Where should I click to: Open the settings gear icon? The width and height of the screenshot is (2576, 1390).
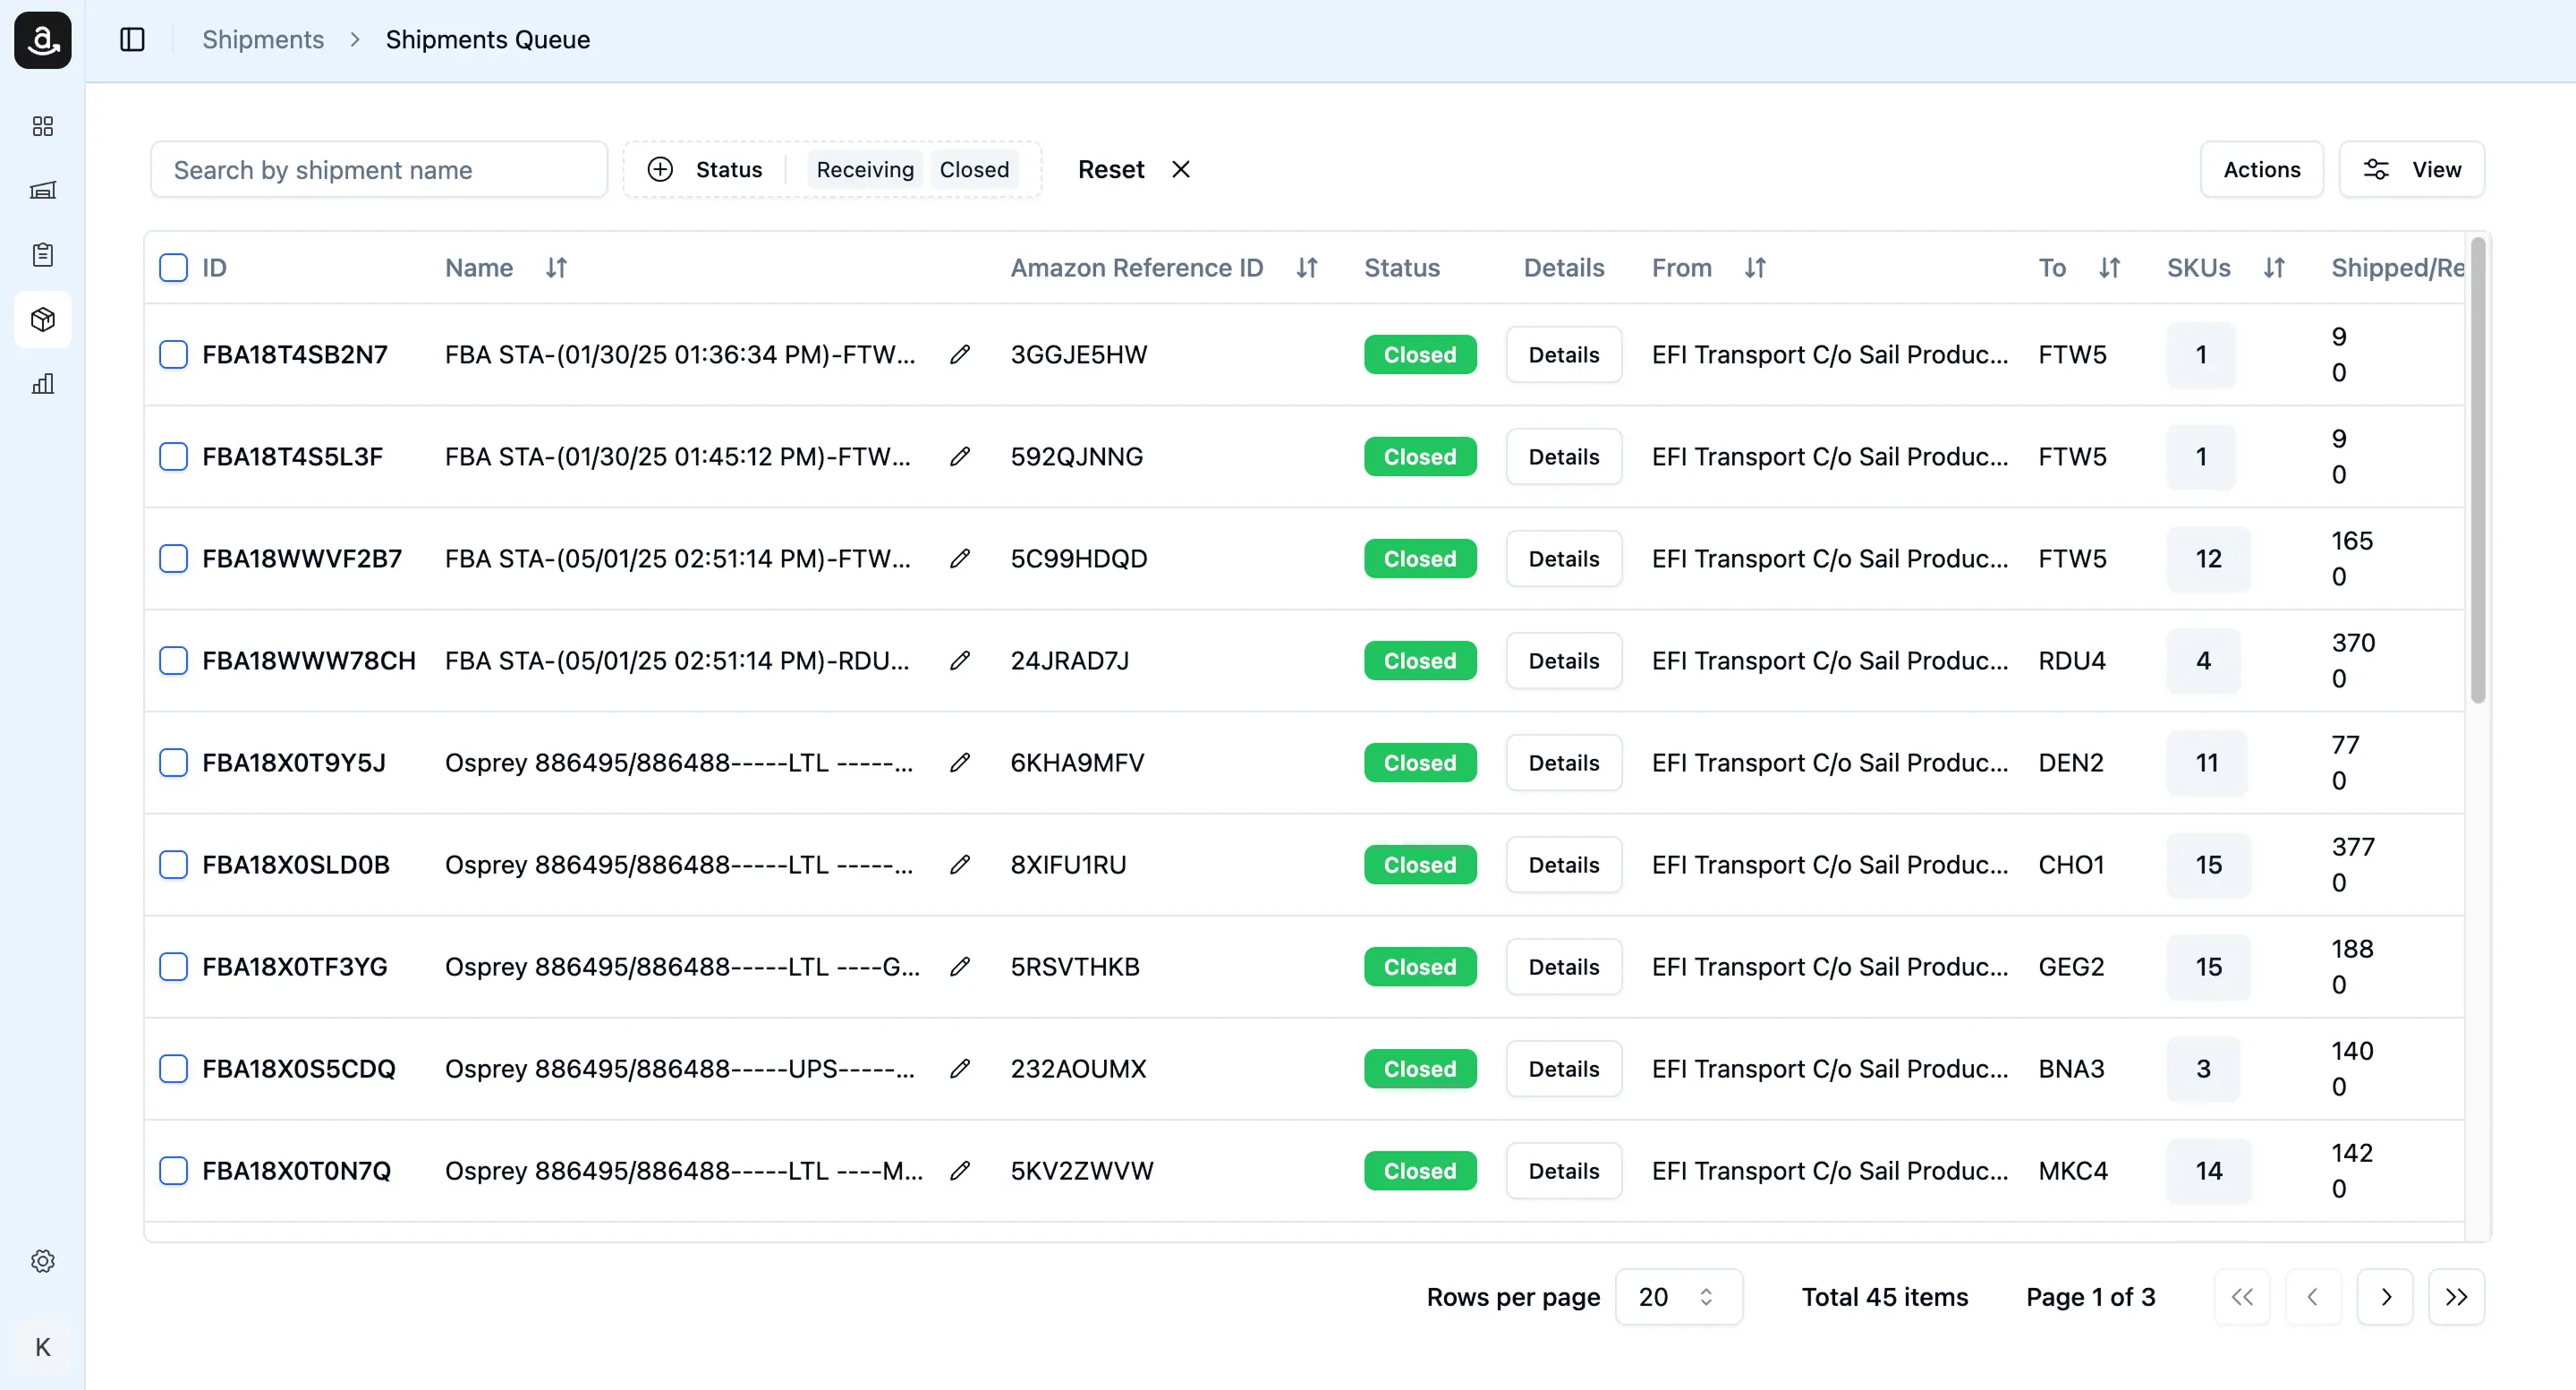tap(43, 1261)
